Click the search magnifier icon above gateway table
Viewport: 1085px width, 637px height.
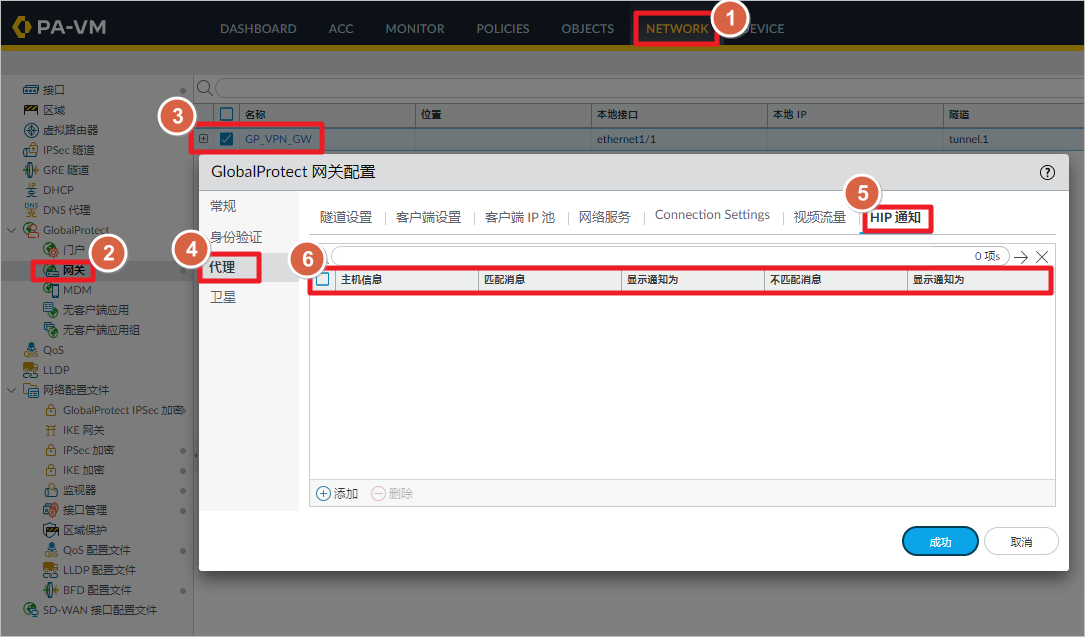click(204, 88)
